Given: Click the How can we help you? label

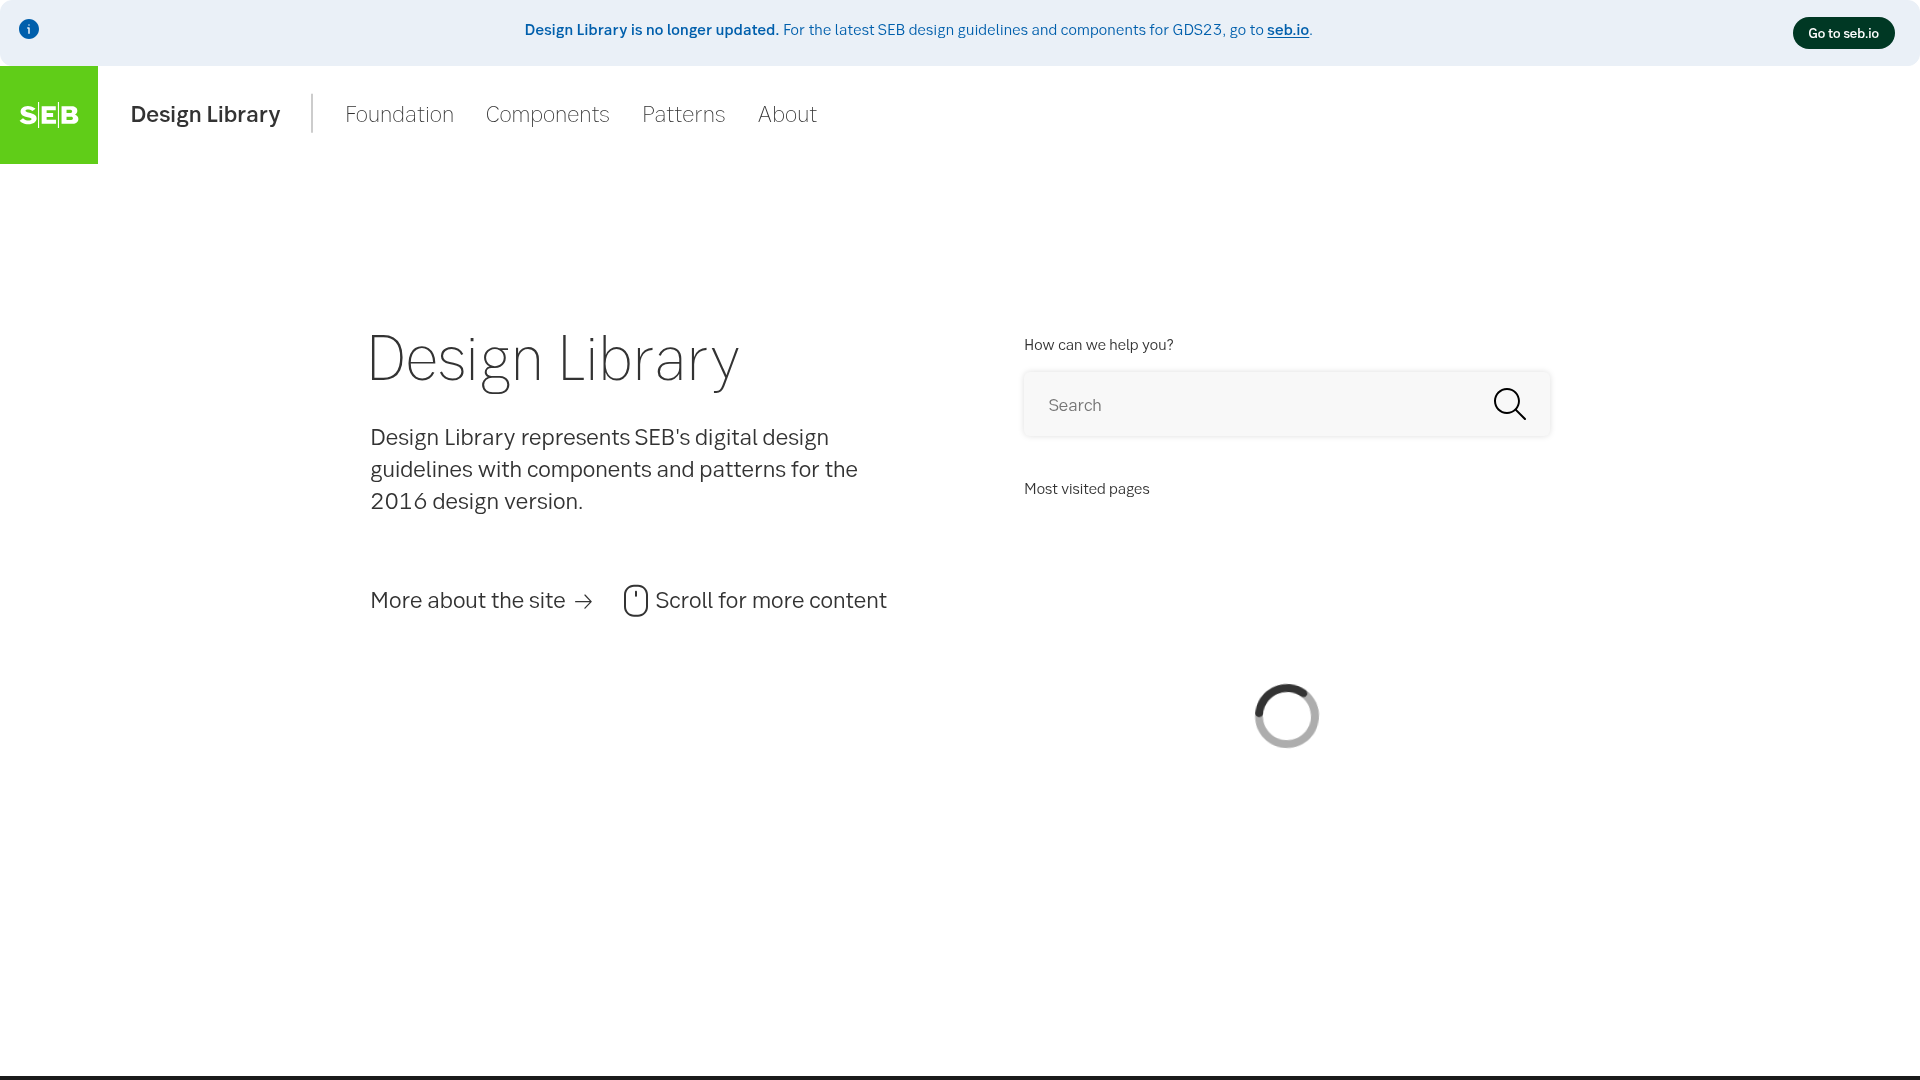Looking at the screenshot, I should (x=1098, y=344).
